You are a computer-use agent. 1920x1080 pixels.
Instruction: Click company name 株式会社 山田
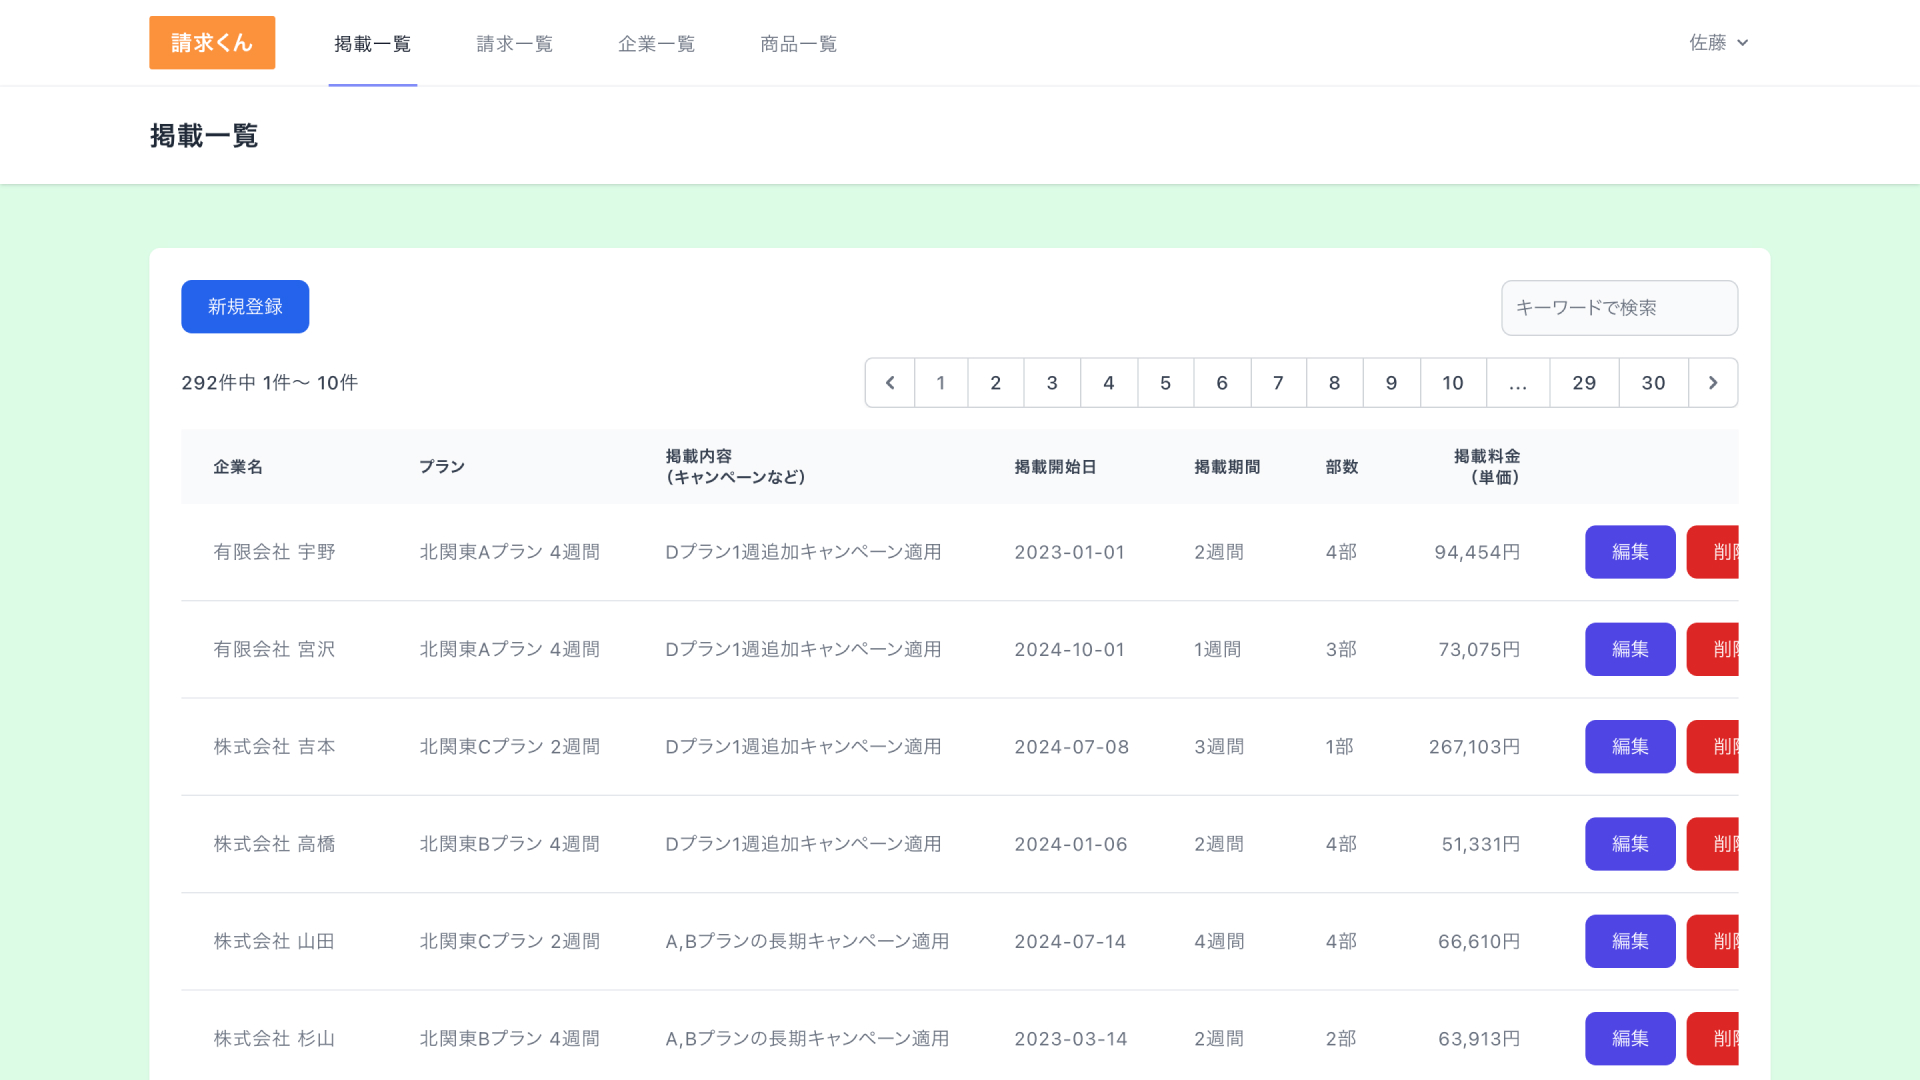coord(274,941)
